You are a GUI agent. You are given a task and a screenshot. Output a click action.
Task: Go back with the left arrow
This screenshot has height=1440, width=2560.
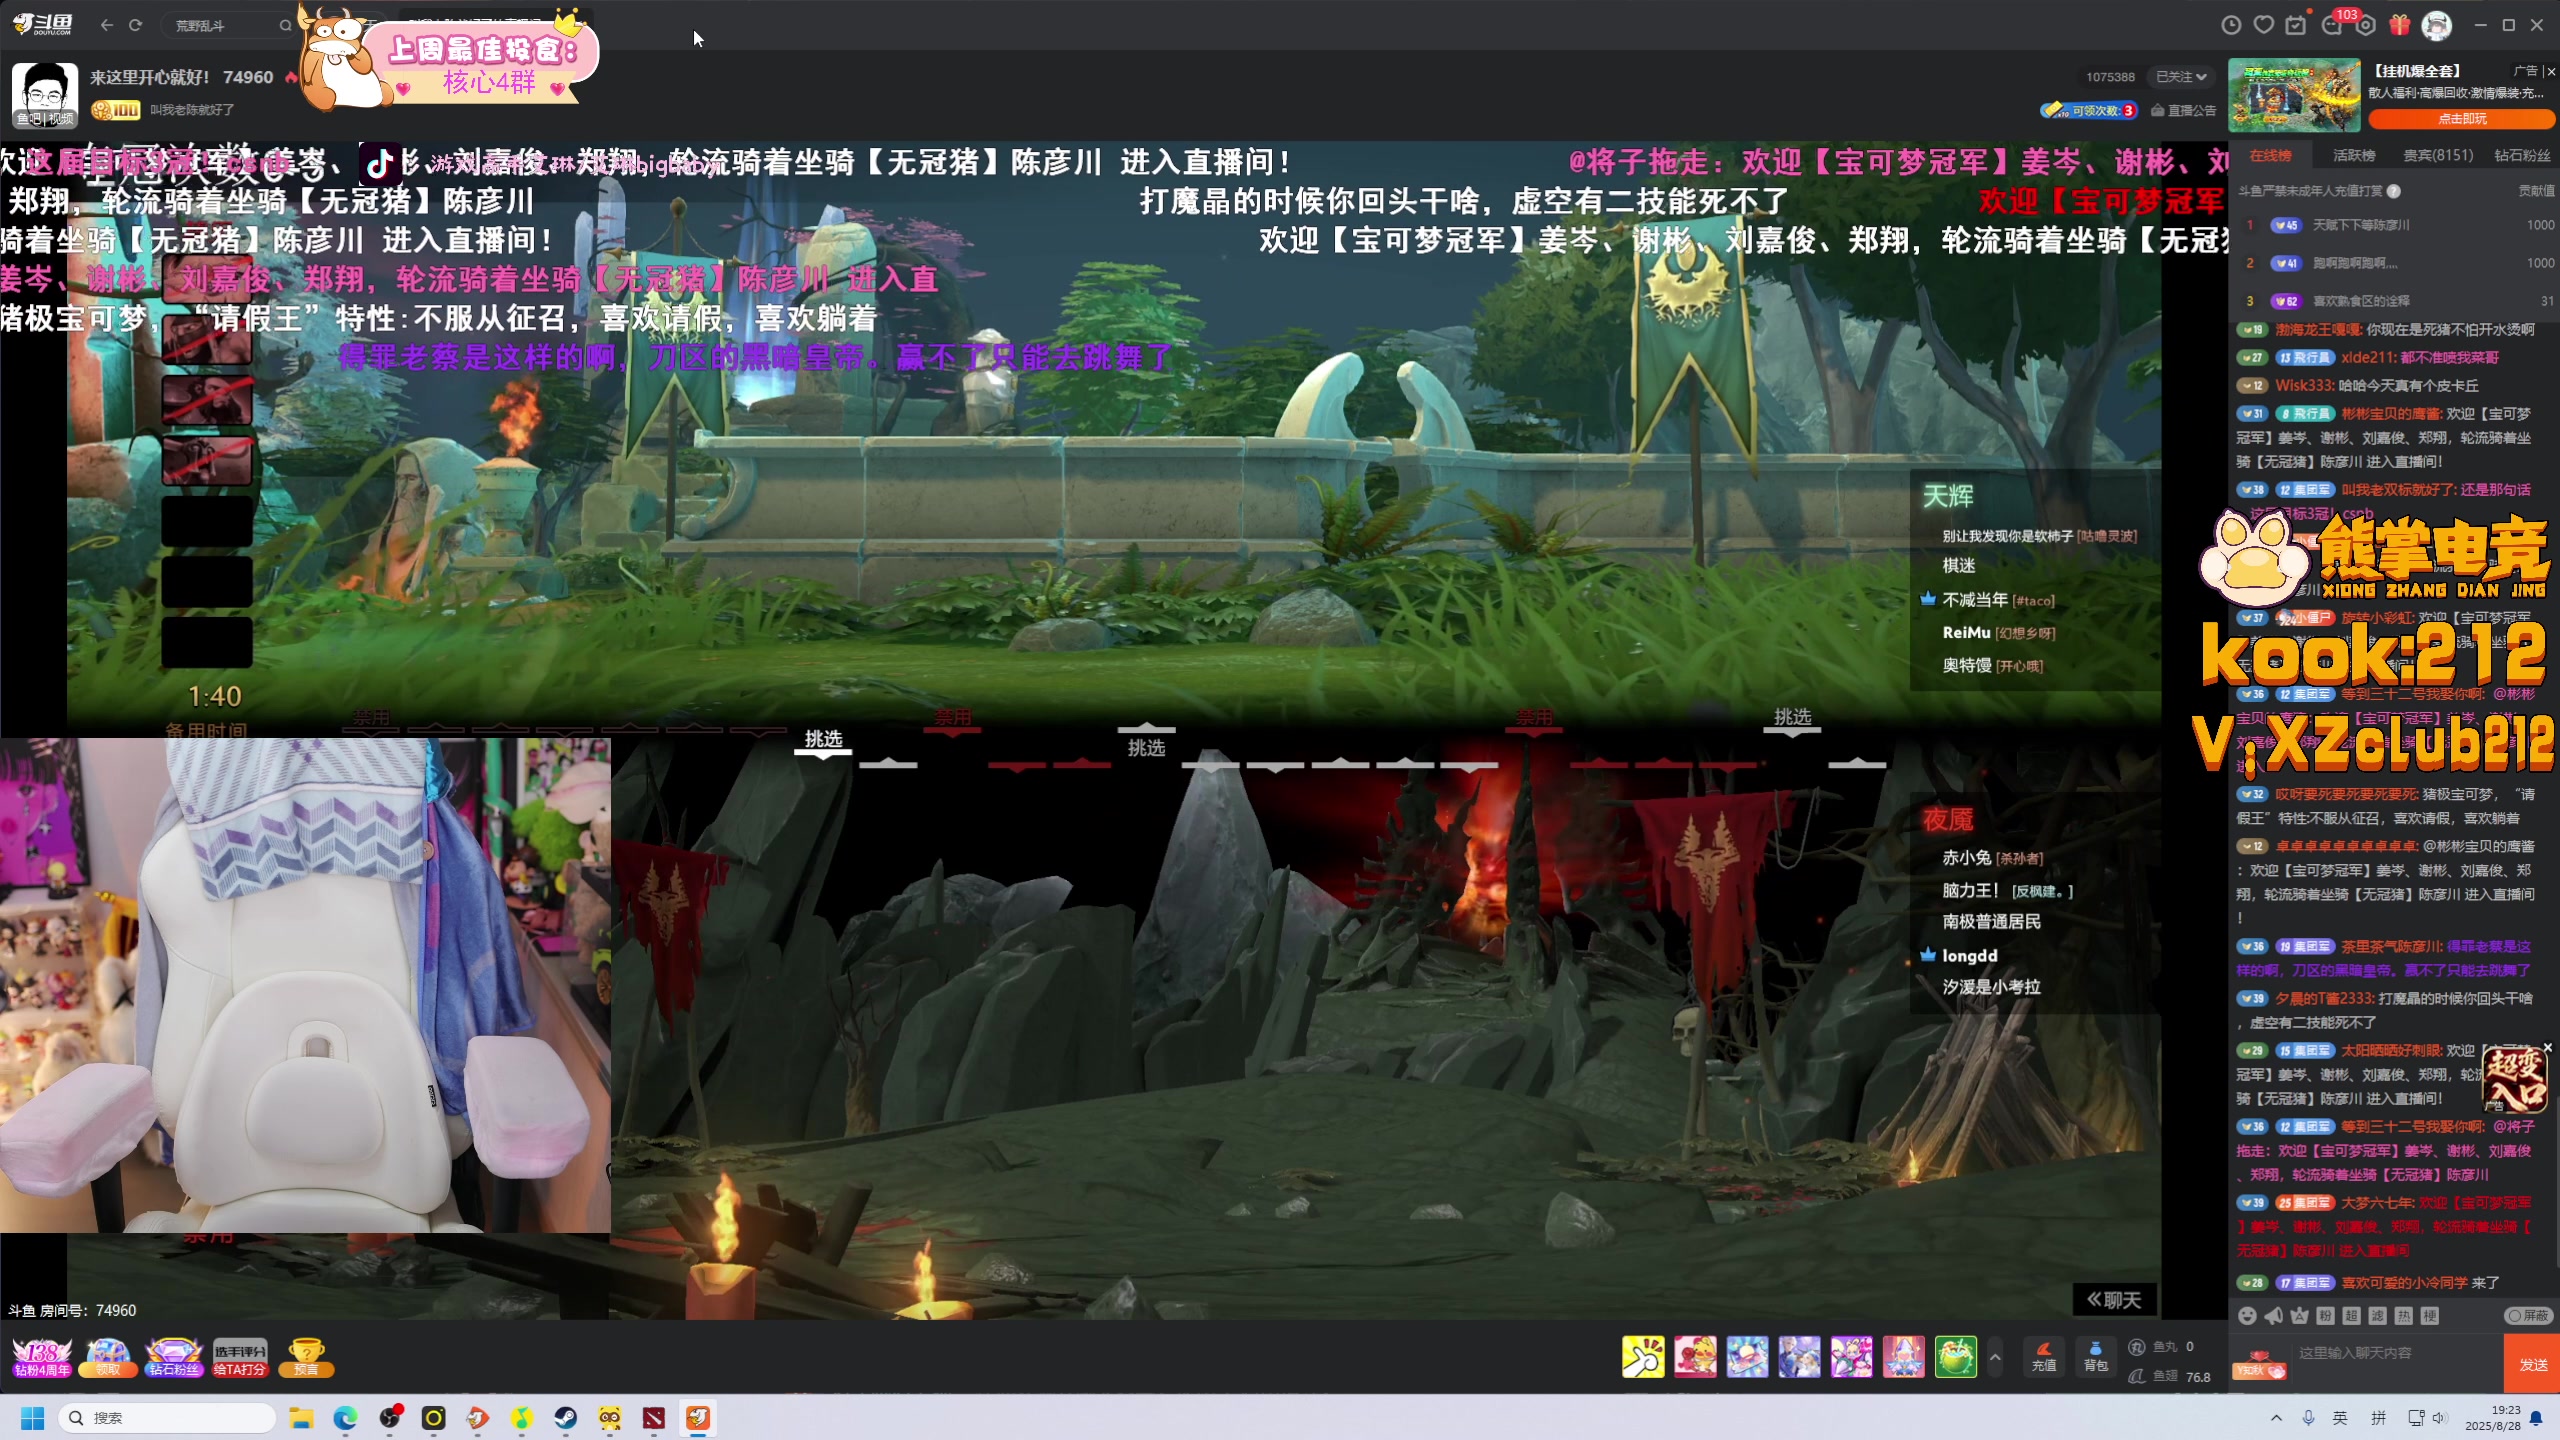pyautogui.click(x=106, y=25)
